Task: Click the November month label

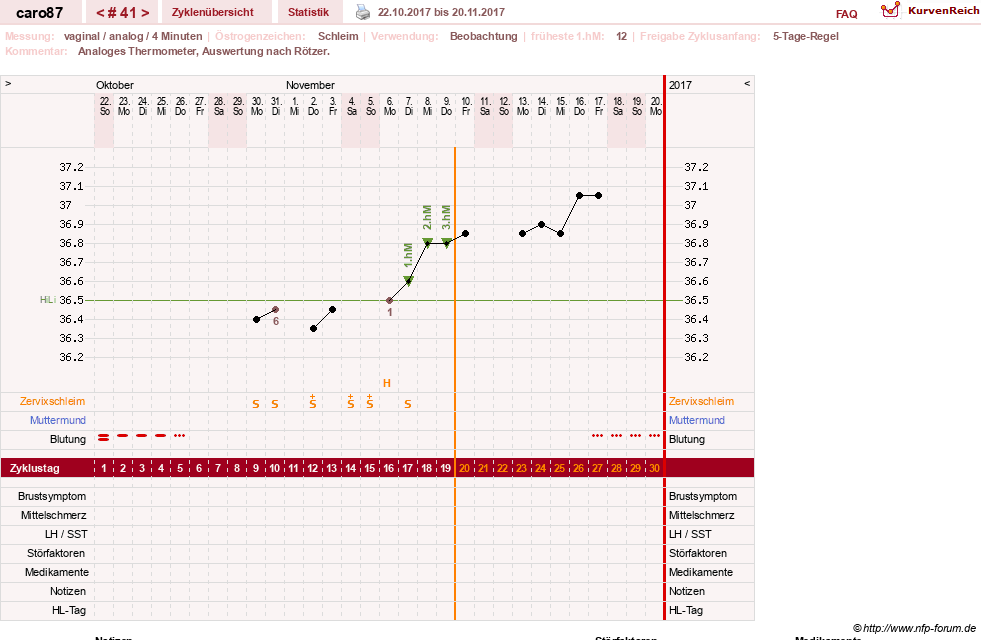Action: [x=310, y=85]
